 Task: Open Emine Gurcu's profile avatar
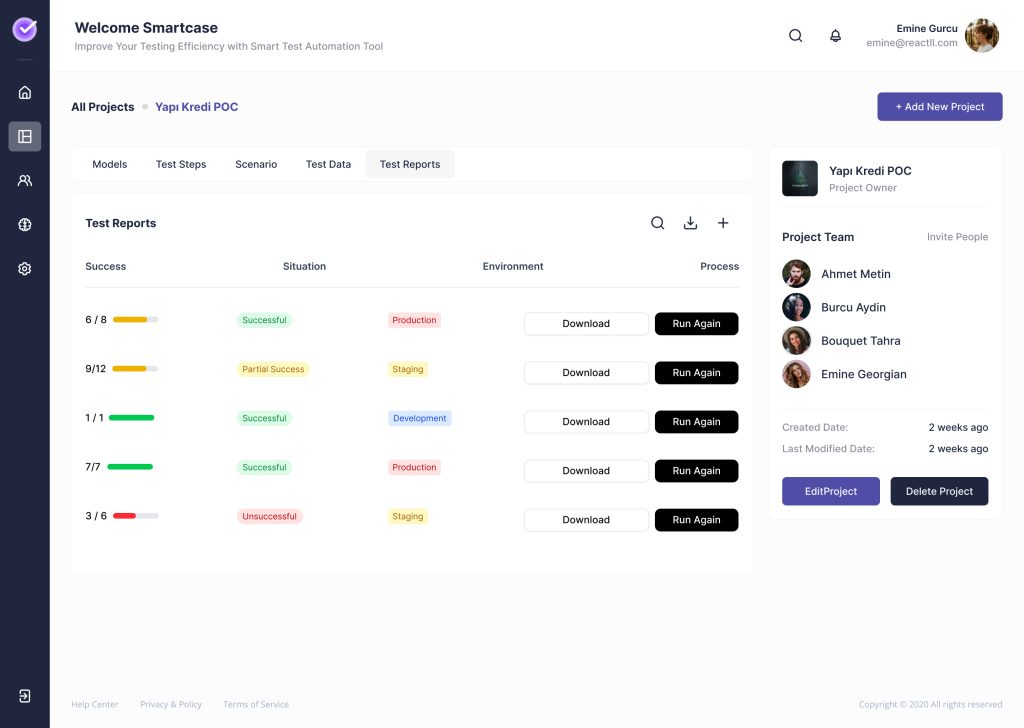(x=981, y=36)
